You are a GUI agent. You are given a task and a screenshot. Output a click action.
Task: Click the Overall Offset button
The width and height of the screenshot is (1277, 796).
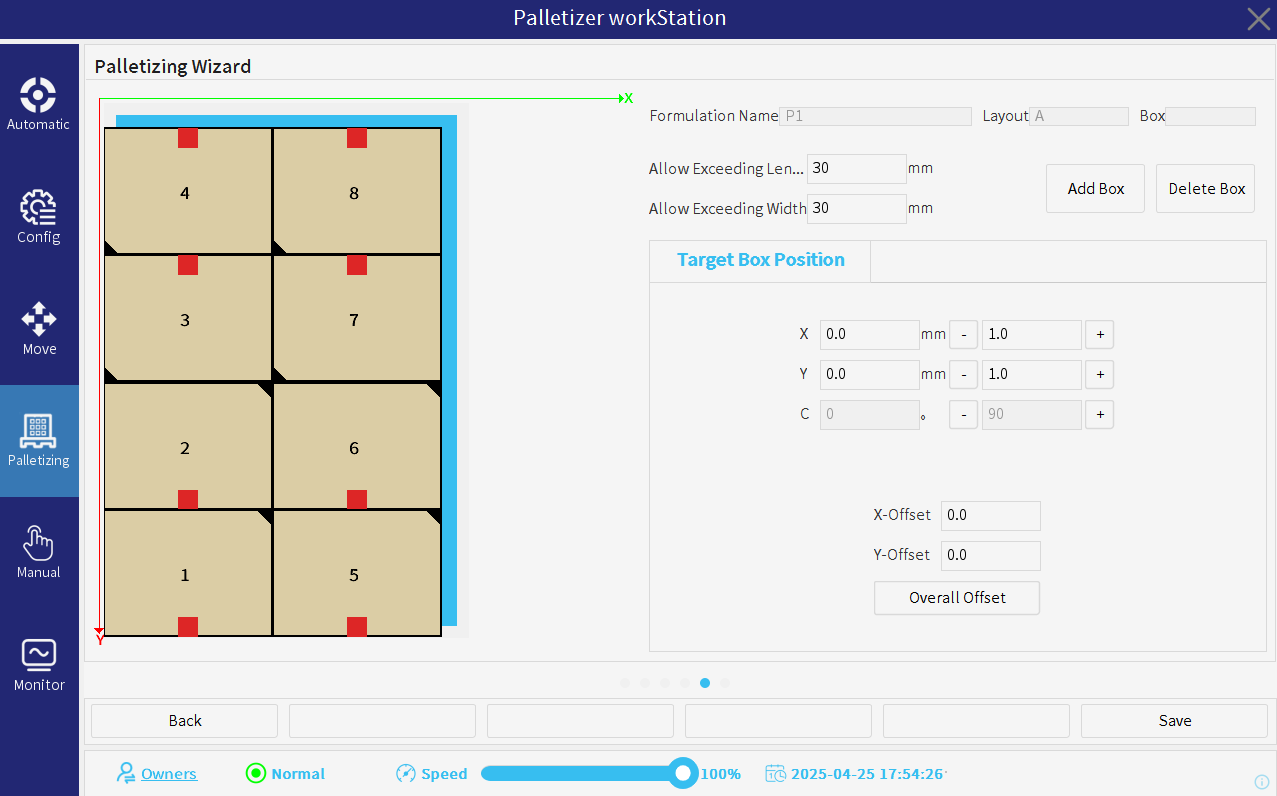[x=957, y=598]
